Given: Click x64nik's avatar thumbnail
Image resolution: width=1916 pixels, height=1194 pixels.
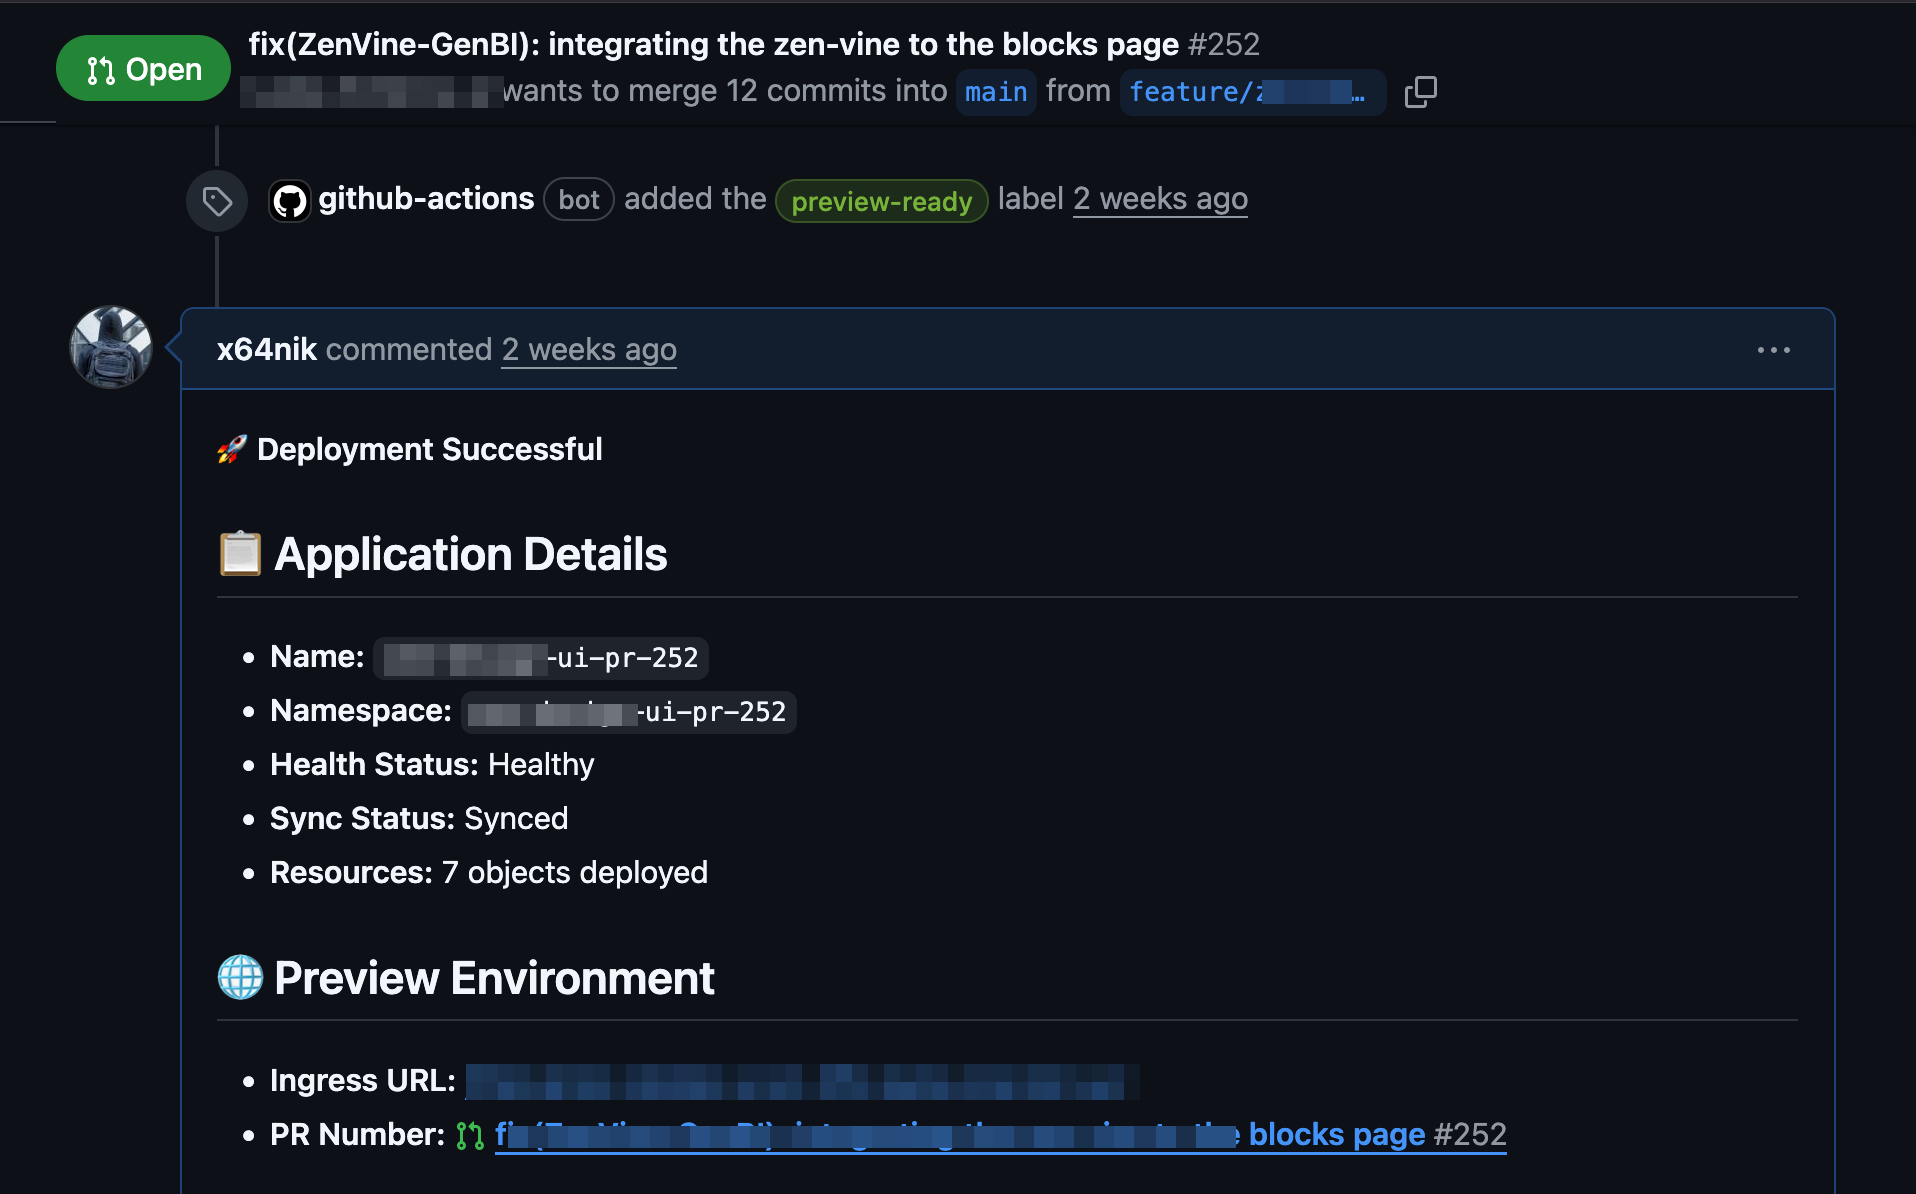Looking at the screenshot, I should click(109, 347).
